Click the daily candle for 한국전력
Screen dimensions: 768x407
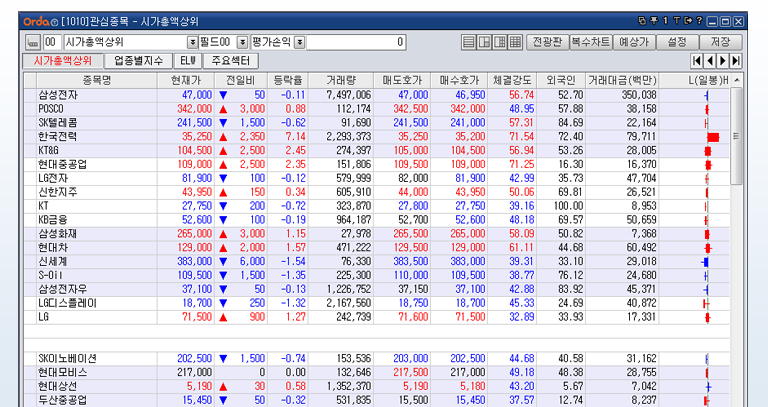(712, 137)
